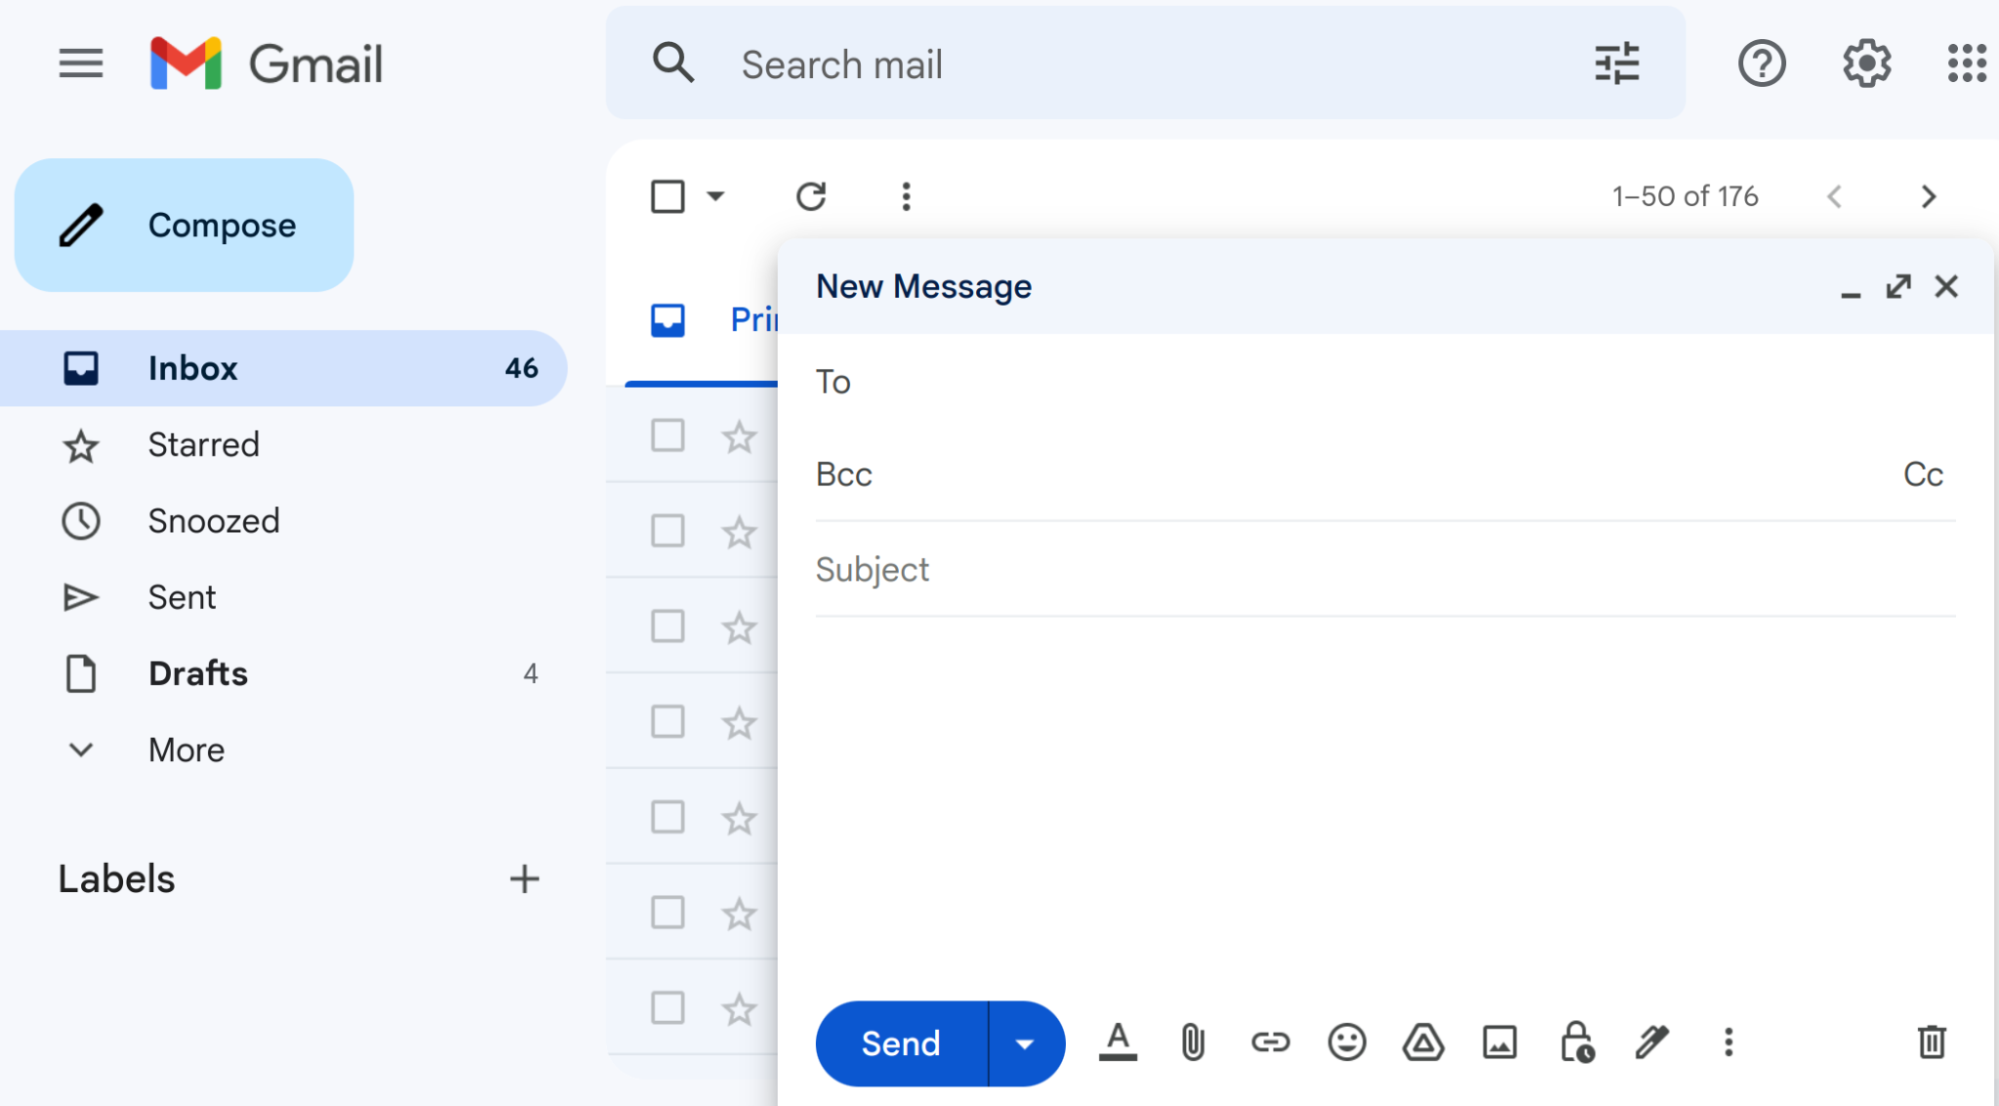Click the Bcc recipients label
This screenshot has height=1106, width=1999.
(x=844, y=474)
